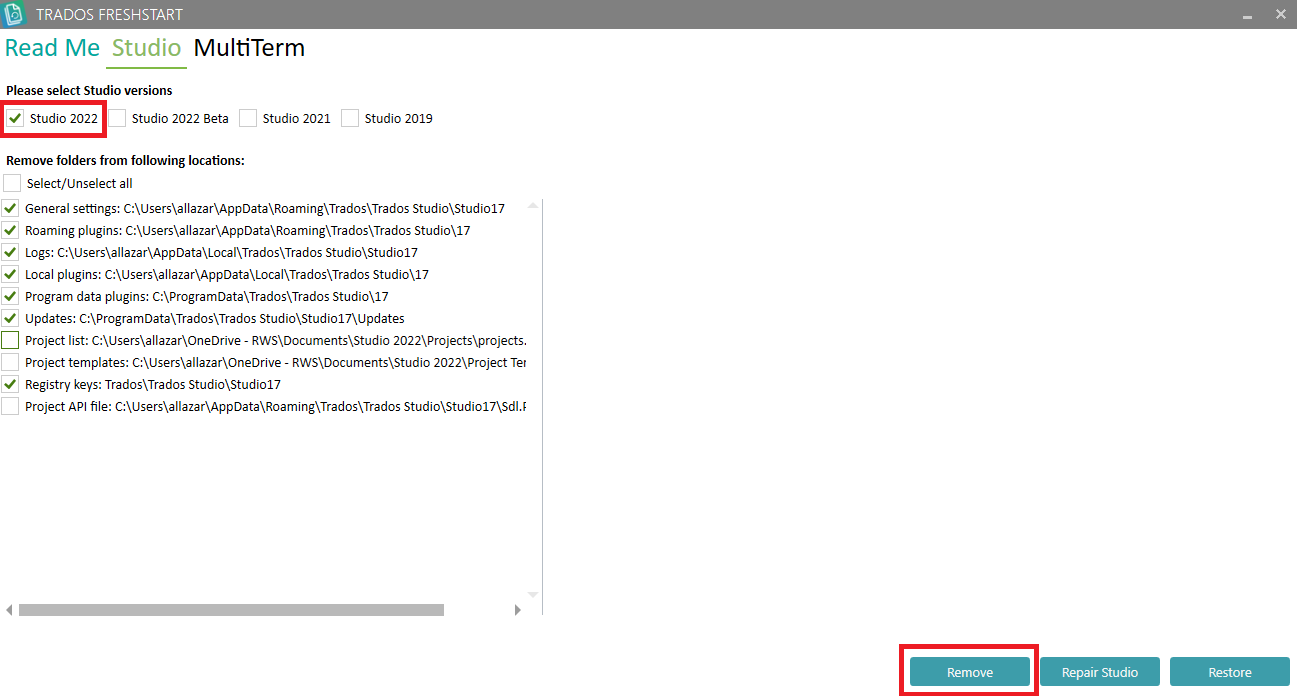Click the Restore button
This screenshot has width=1297, height=696.
pyautogui.click(x=1230, y=672)
